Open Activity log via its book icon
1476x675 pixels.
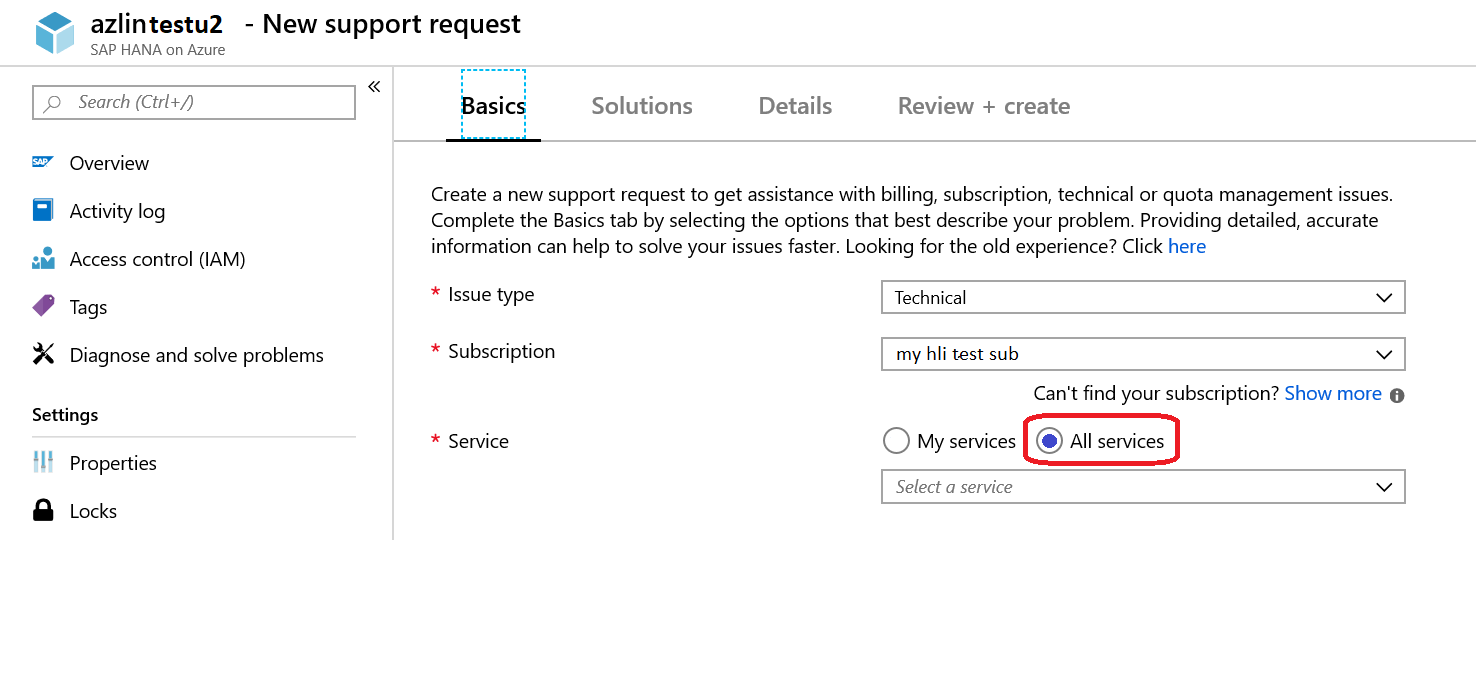43,210
